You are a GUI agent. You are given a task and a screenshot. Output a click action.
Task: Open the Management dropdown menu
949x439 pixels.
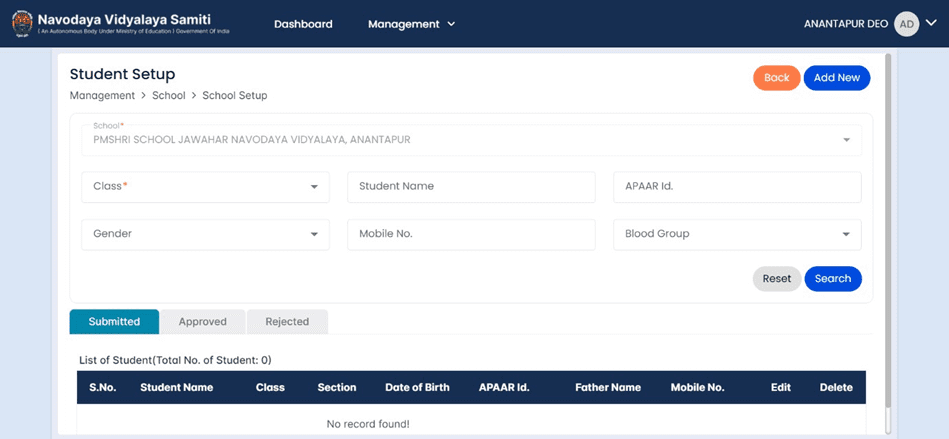(x=411, y=24)
